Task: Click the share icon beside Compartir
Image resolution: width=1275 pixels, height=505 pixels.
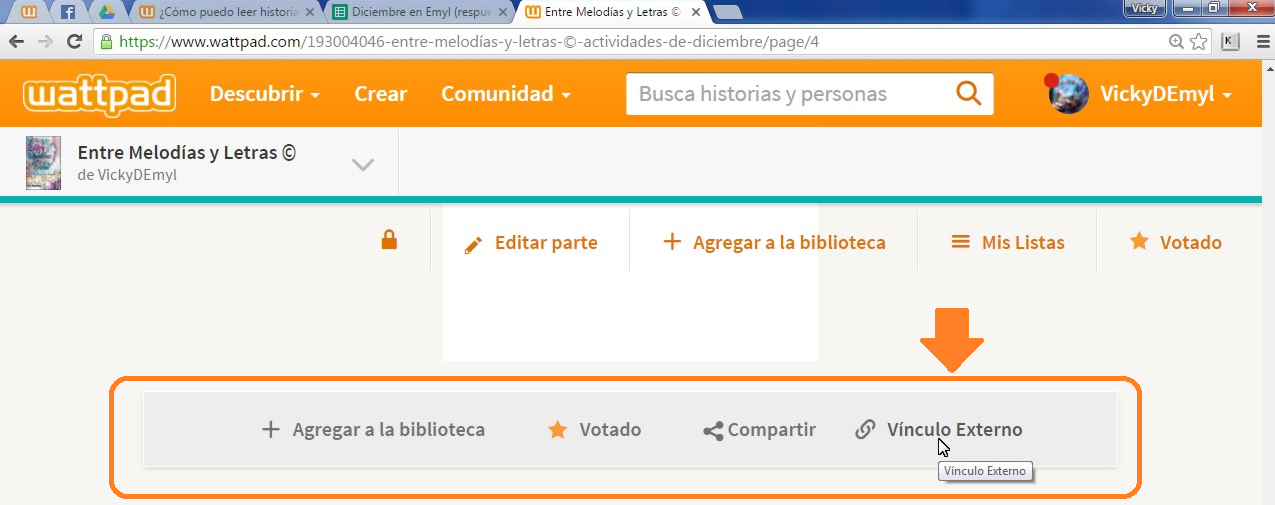Action: tap(713, 431)
